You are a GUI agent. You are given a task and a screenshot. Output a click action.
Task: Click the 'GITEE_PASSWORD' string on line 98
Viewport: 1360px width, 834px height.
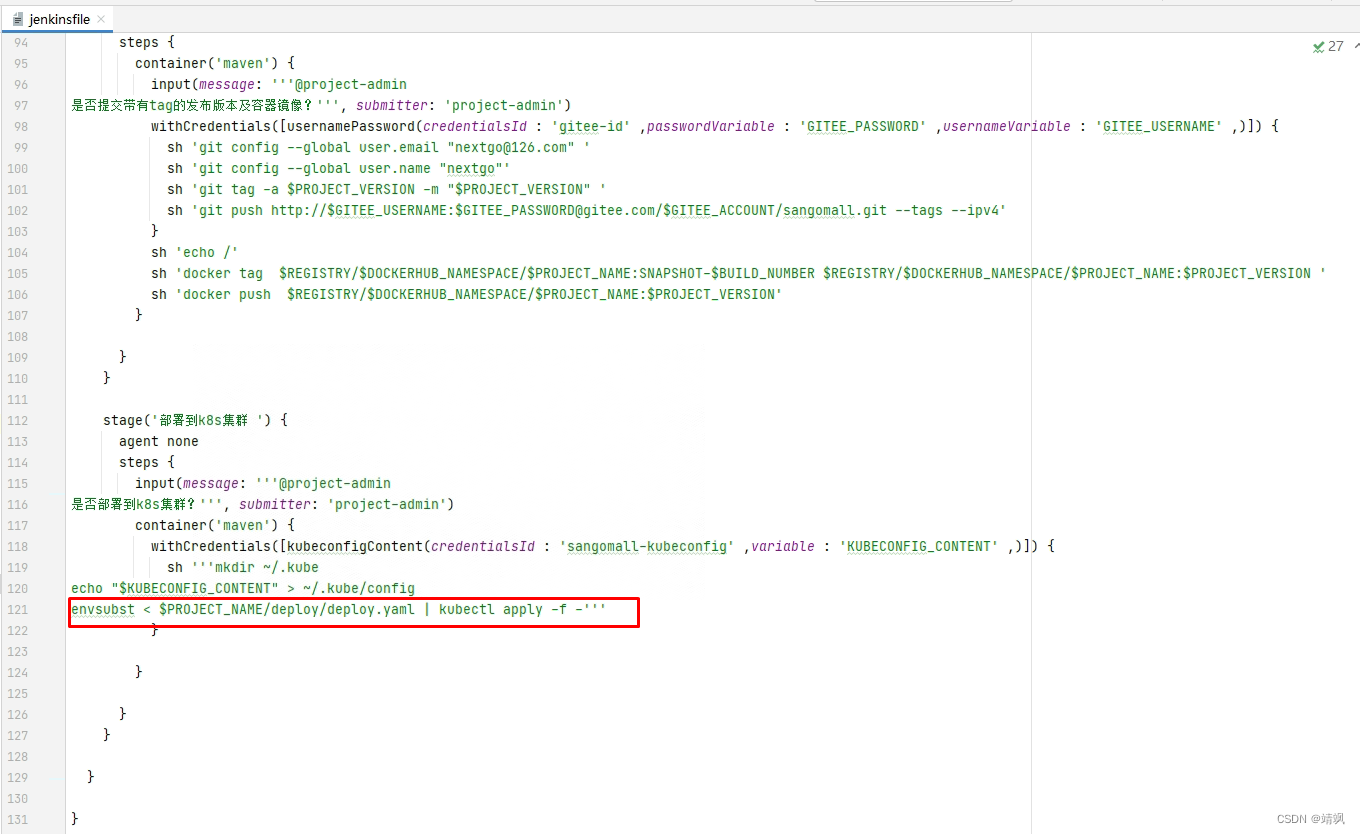coord(863,126)
